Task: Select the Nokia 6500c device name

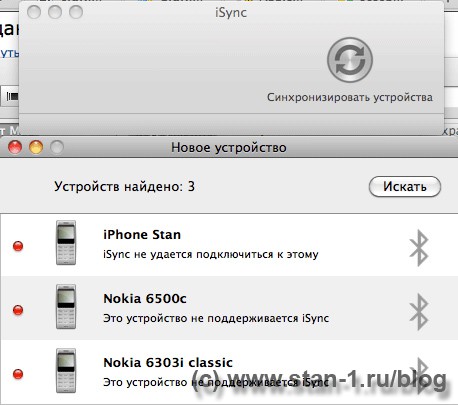Action: (x=145, y=299)
